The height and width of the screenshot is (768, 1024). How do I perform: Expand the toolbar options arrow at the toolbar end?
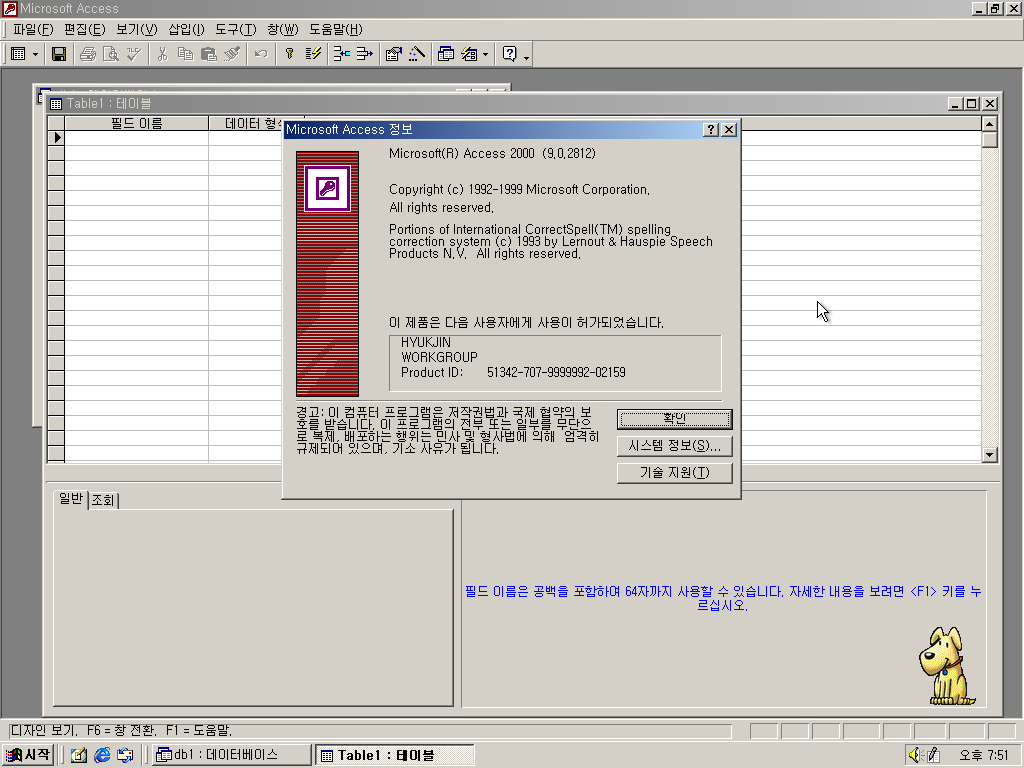(x=526, y=56)
